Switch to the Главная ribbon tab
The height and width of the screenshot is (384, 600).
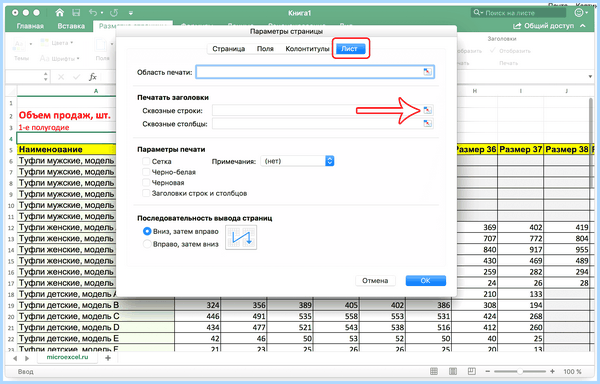30,26
